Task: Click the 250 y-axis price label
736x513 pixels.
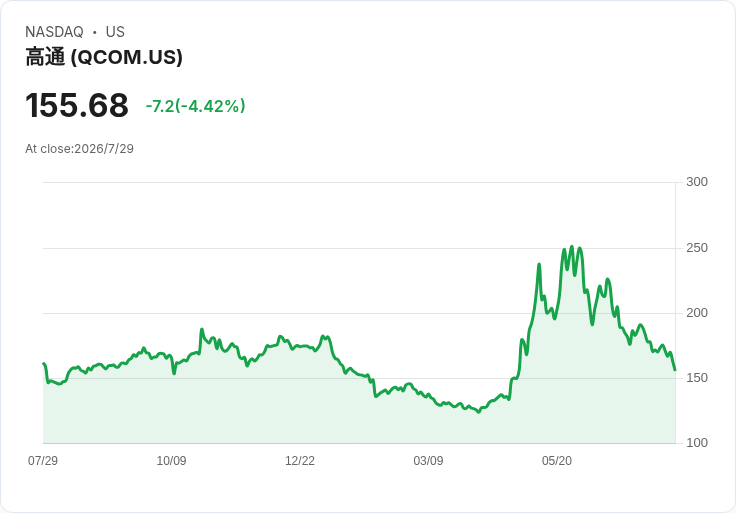Action: tap(697, 248)
